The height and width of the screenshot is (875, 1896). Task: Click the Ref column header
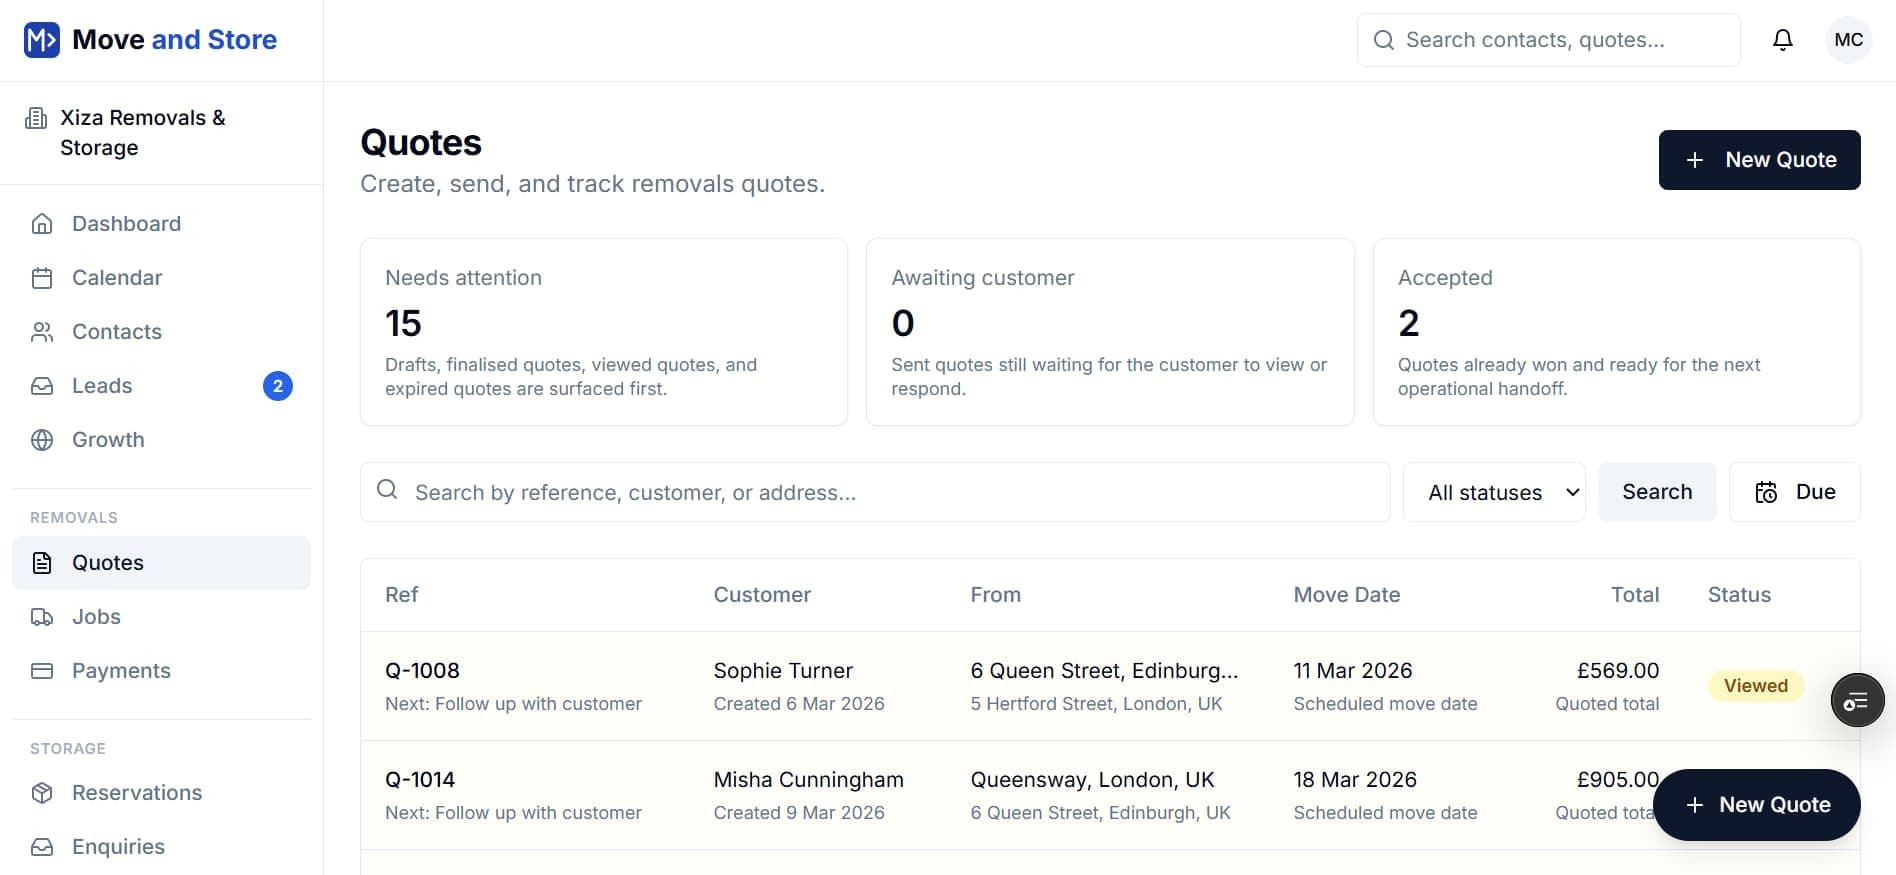click(401, 595)
